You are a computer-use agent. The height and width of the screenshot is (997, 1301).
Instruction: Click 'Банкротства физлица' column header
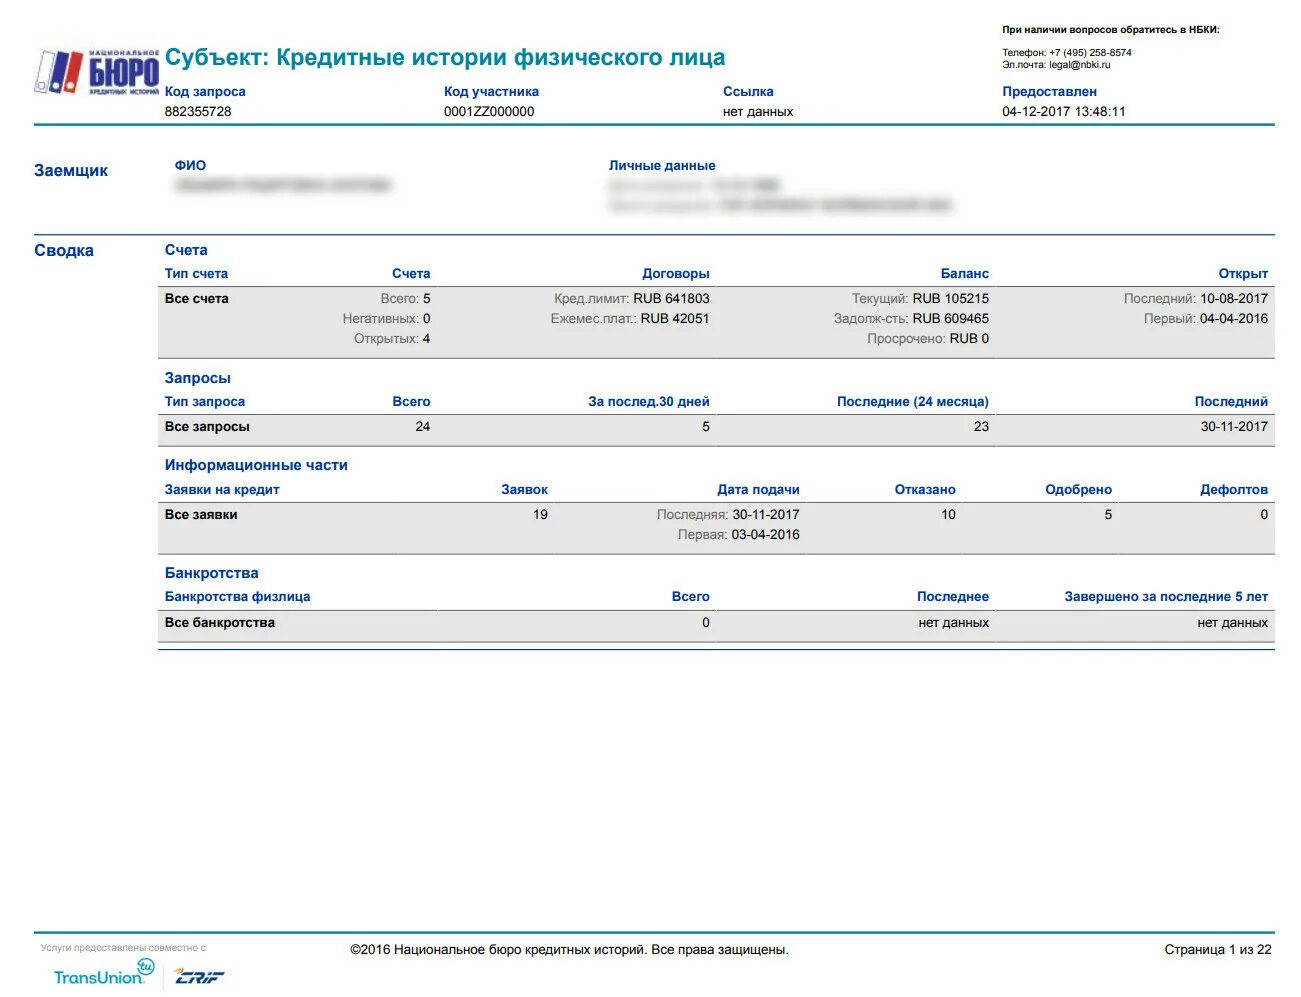[x=238, y=596]
